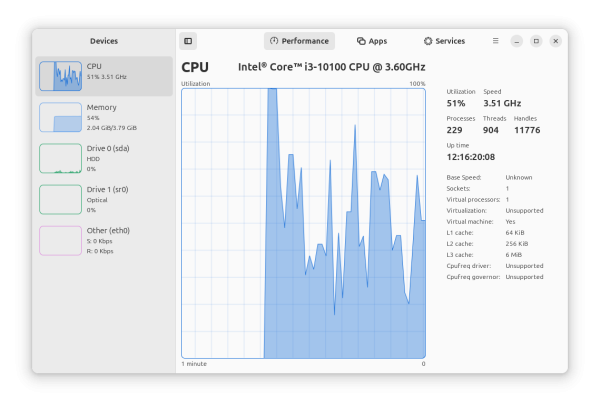Click the 51% utilization value

pyautogui.click(x=456, y=103)
